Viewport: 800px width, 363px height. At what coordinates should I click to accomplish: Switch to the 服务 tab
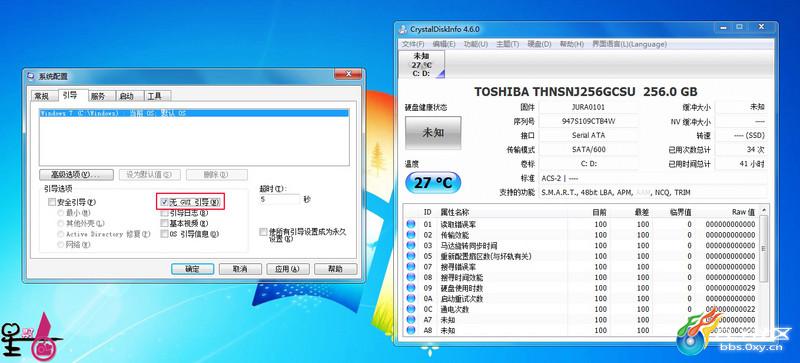coord(97,96)
